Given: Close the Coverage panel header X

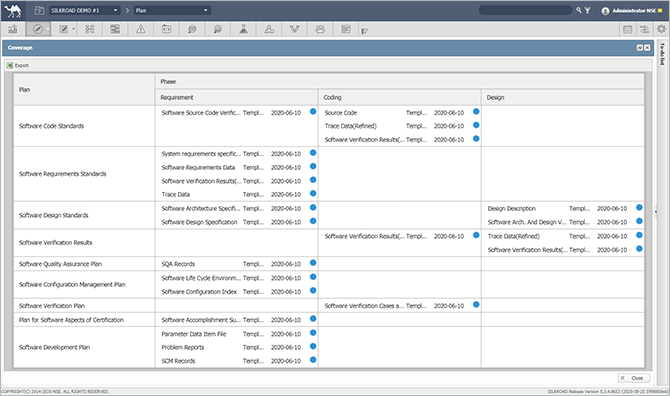Looking at the screenshot, I should [647, 48].
